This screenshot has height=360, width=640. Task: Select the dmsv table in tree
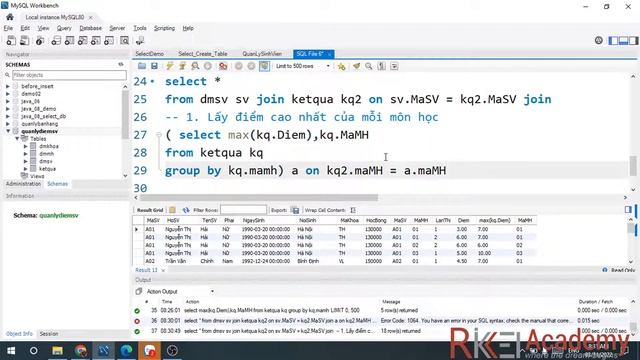point(46,161)
